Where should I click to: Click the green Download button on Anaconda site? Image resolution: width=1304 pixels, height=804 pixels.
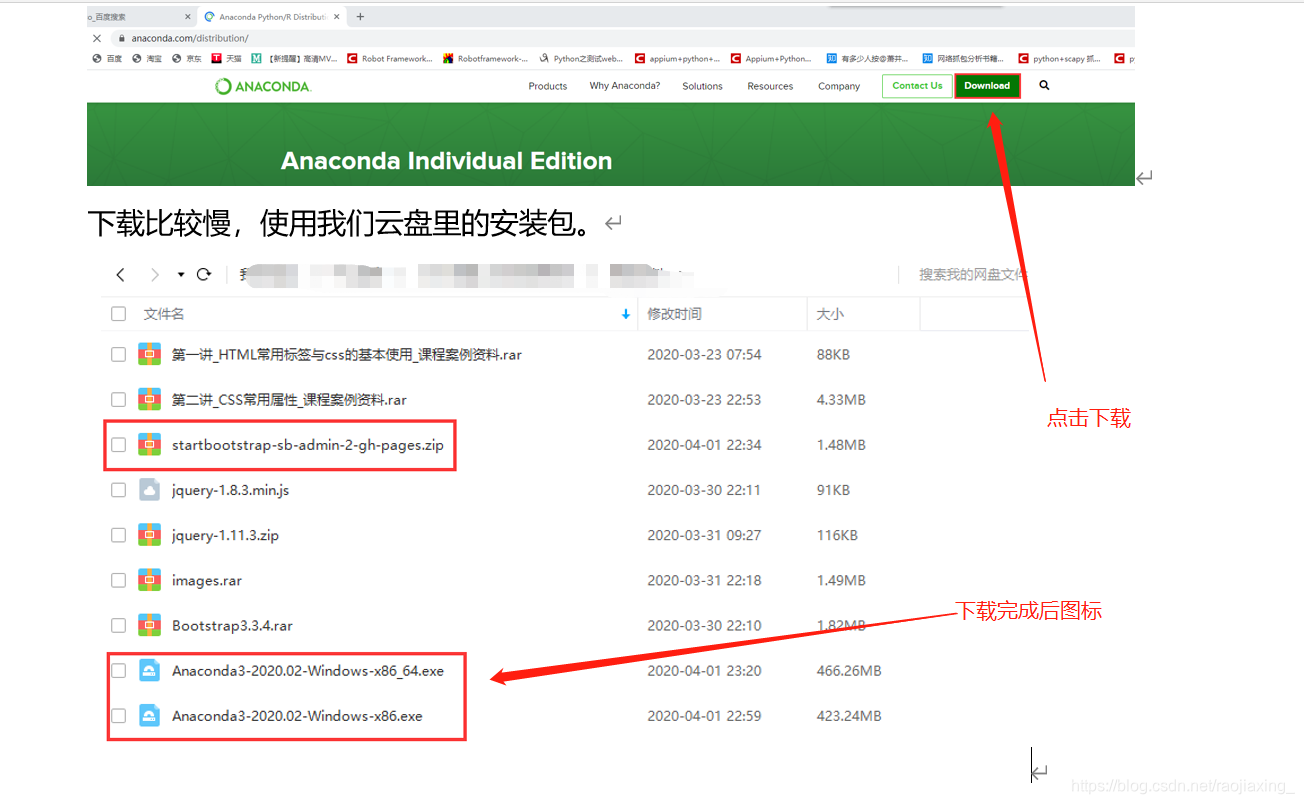[987, 86]
